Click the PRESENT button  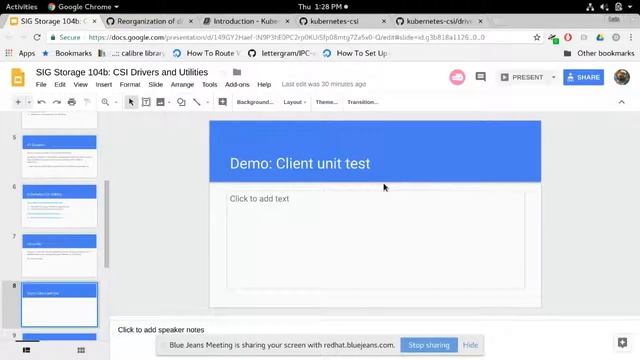[x=522, y=77]
